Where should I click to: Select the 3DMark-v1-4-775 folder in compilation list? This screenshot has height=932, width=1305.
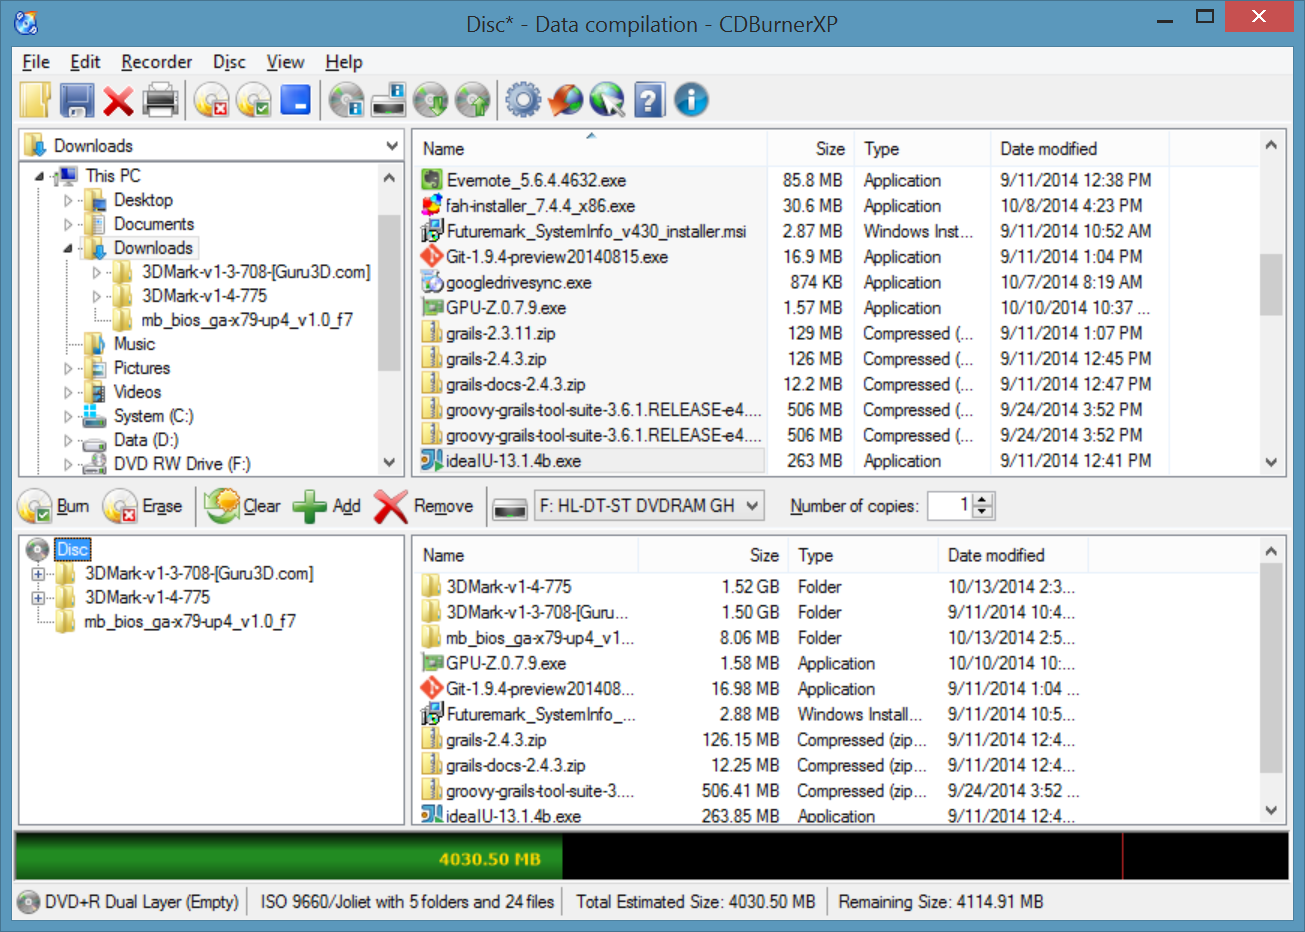(509, 587)
